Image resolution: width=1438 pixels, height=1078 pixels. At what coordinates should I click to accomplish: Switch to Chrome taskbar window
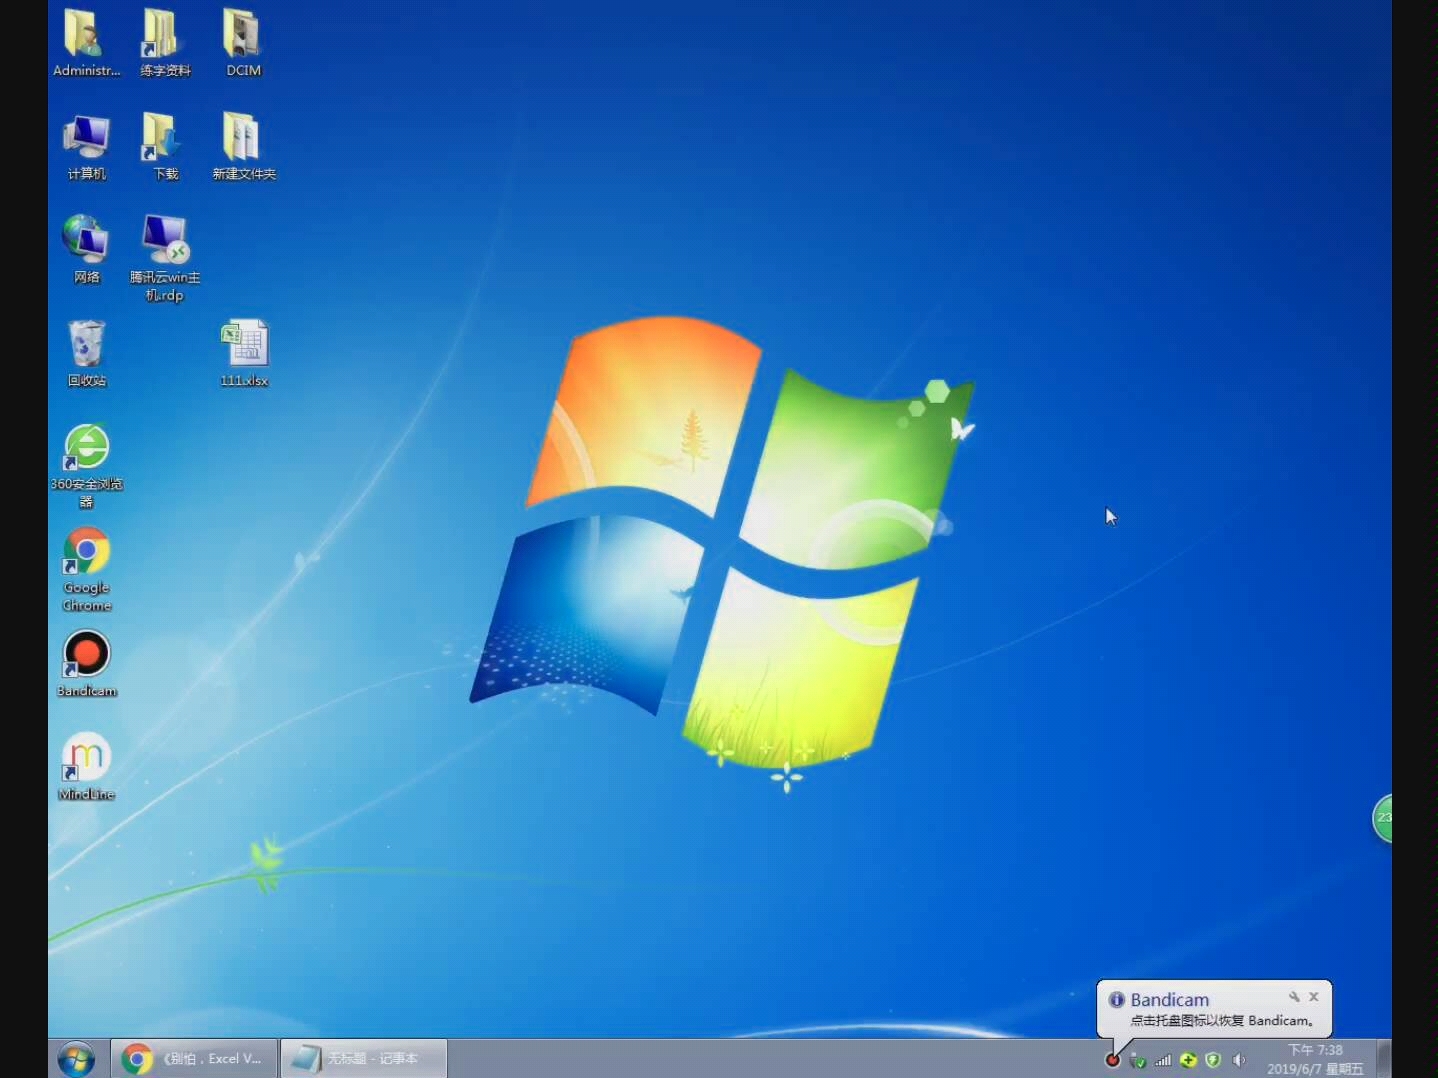[193, 1058]
